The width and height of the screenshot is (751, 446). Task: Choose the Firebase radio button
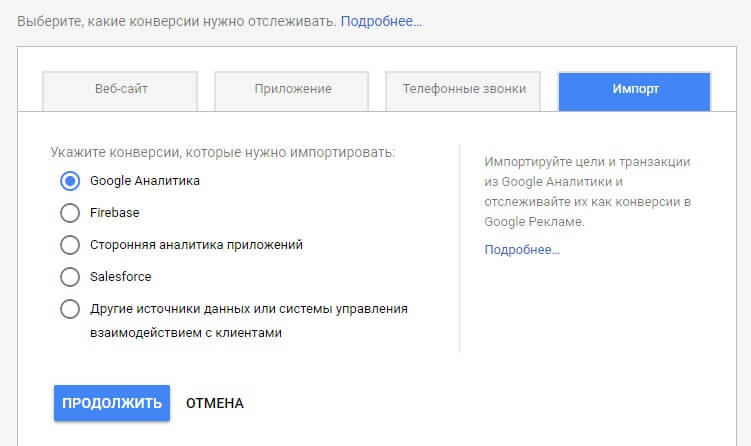coord(70,213)
